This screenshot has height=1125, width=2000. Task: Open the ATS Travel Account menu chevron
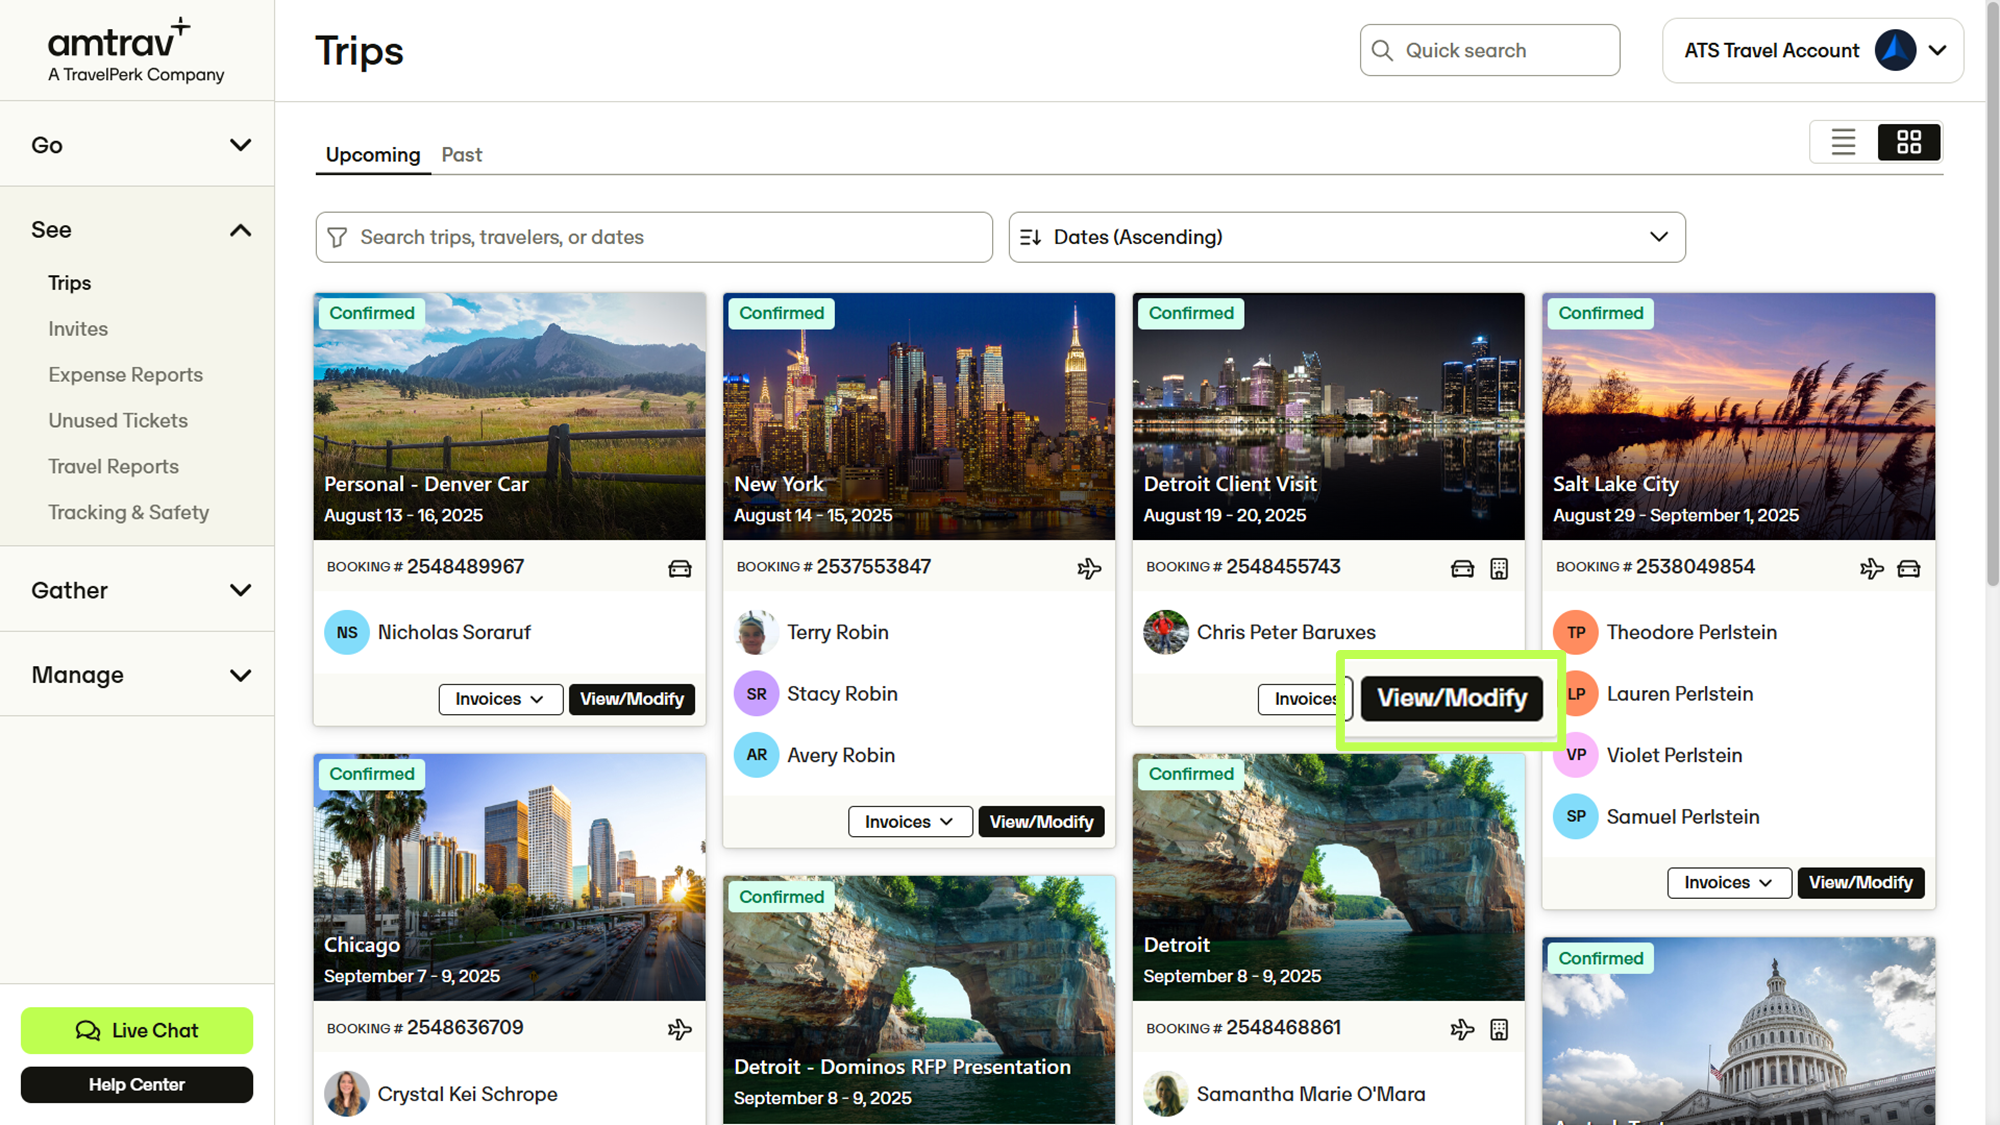tap(1937, 50)
